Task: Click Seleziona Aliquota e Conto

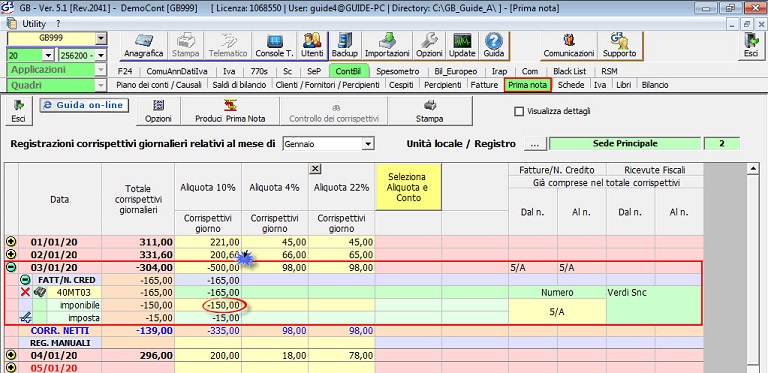Action: [x=408, y=187]
